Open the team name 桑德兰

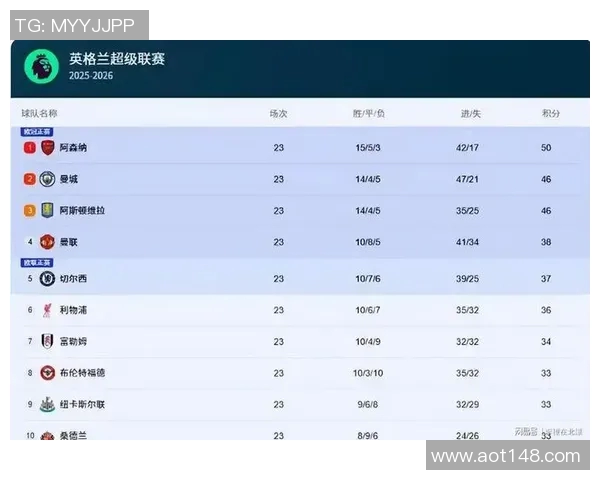click(x=73, y=435)
